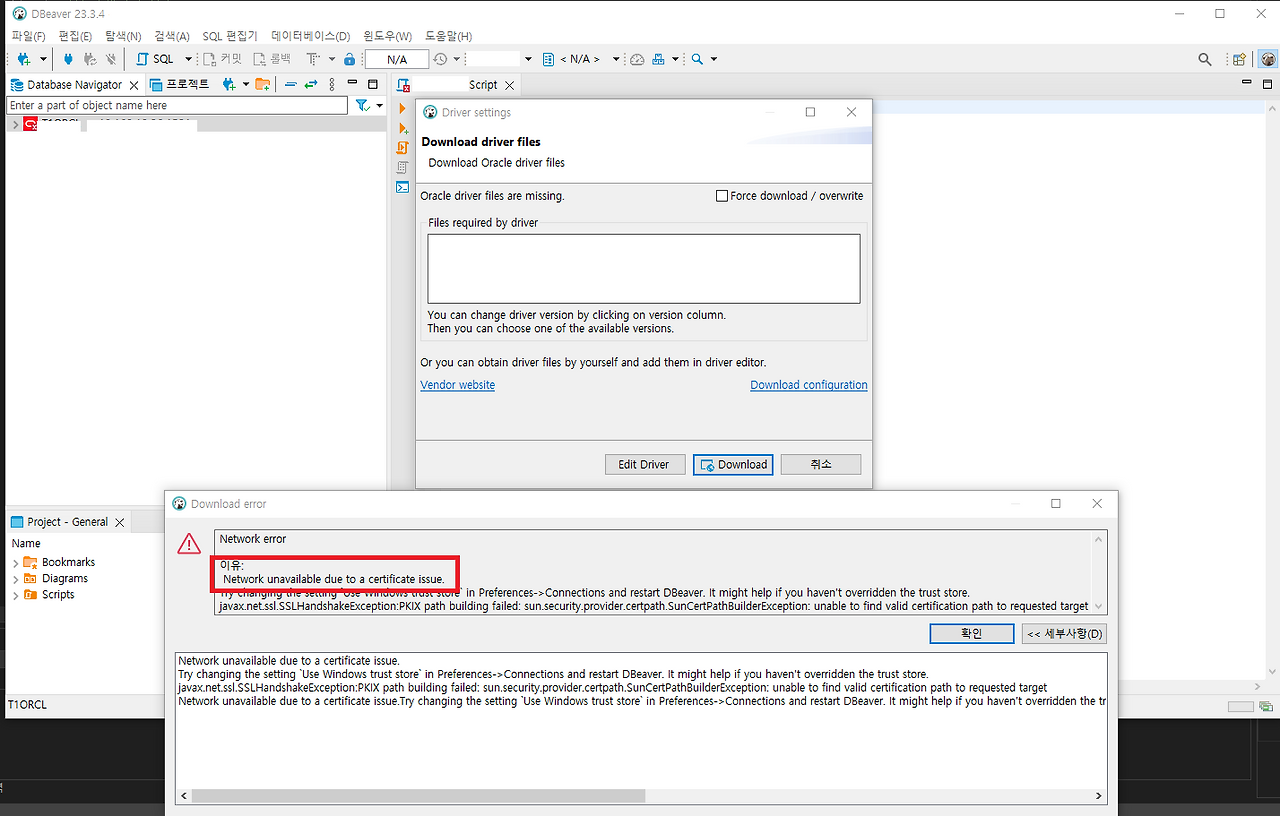Open the Download configuration link
Image resolution: width=1280 pixels, height=816 pixels.
pyautogui.click(x=809, y=385)
